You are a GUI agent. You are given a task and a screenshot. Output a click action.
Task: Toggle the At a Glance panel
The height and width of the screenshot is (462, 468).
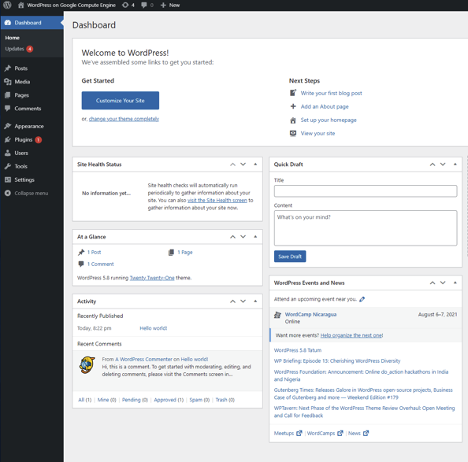point(255,237)
